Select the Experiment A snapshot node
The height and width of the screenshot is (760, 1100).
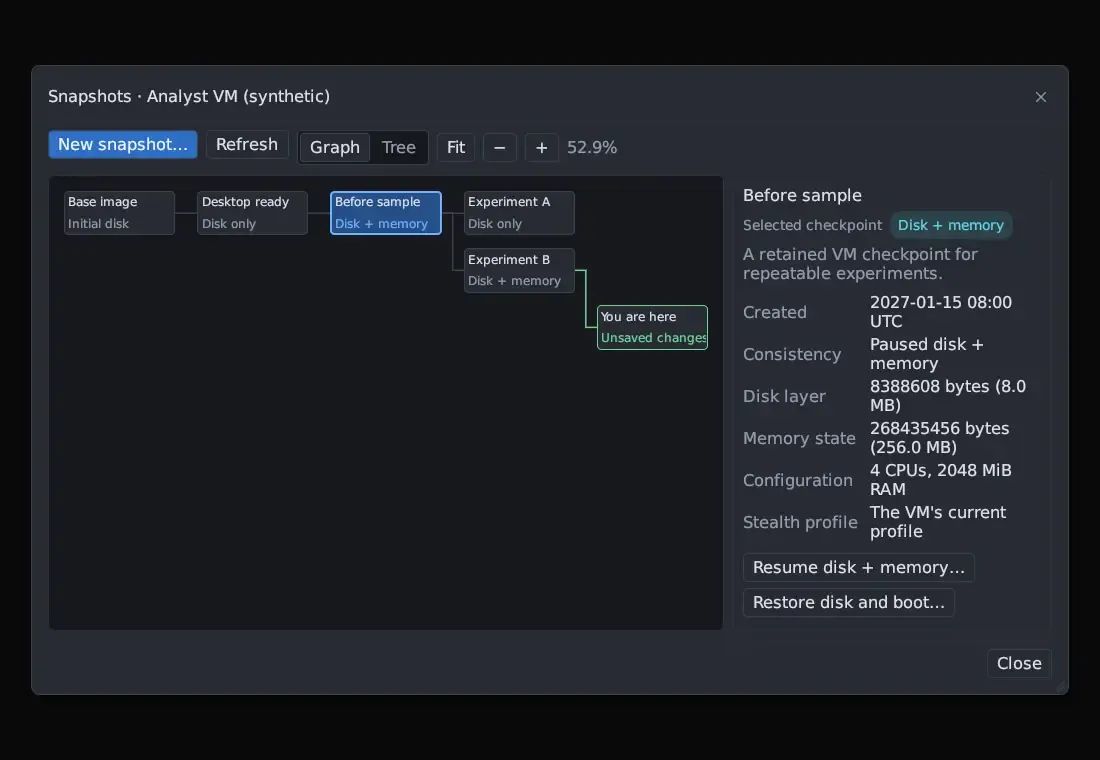coord(519,213)
